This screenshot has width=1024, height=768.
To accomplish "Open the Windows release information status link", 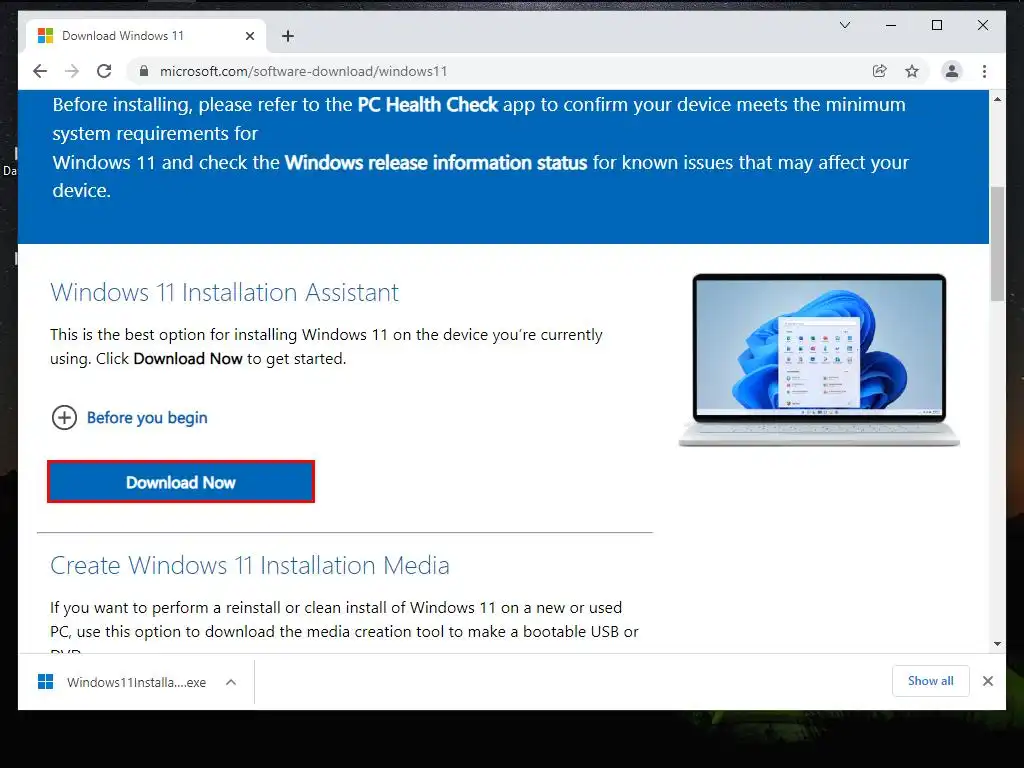I will point(436,163).
